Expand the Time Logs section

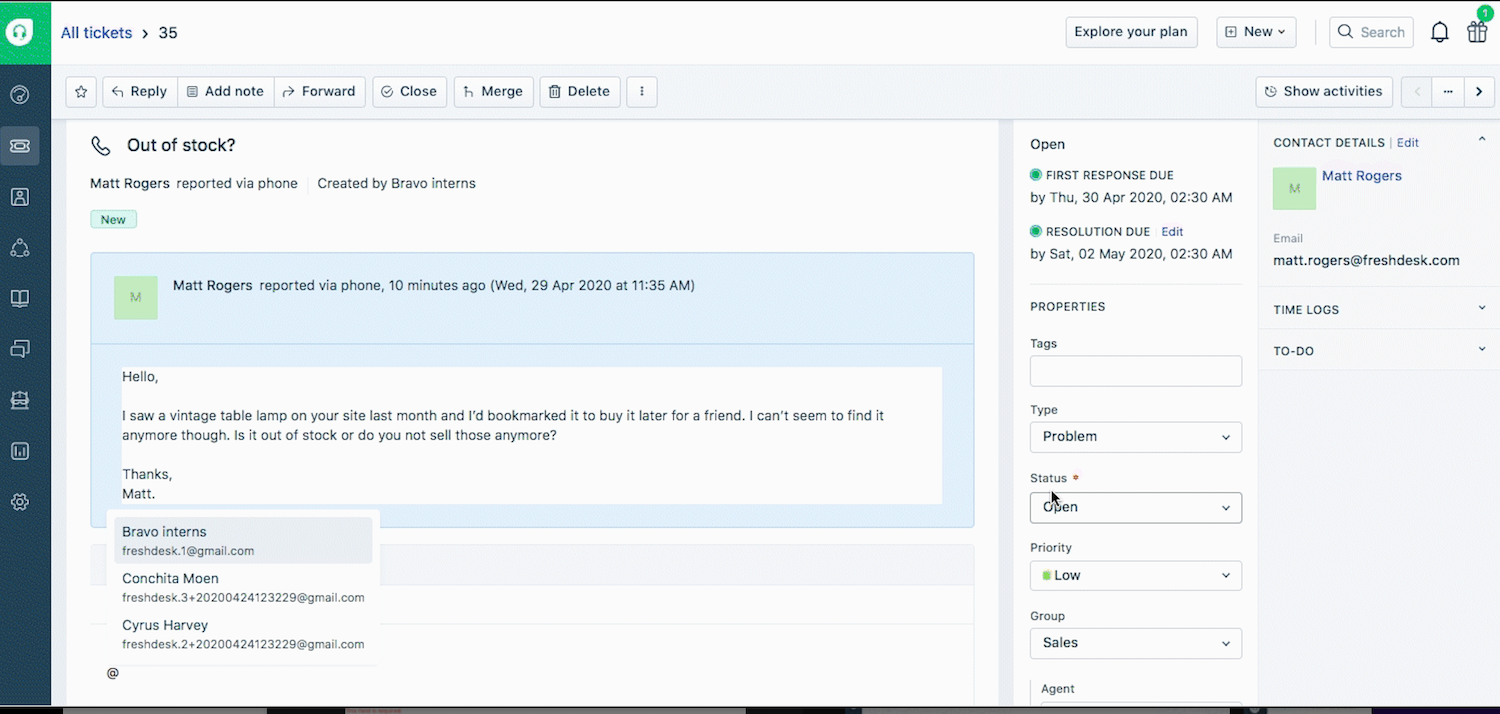tap(1482, 308)
